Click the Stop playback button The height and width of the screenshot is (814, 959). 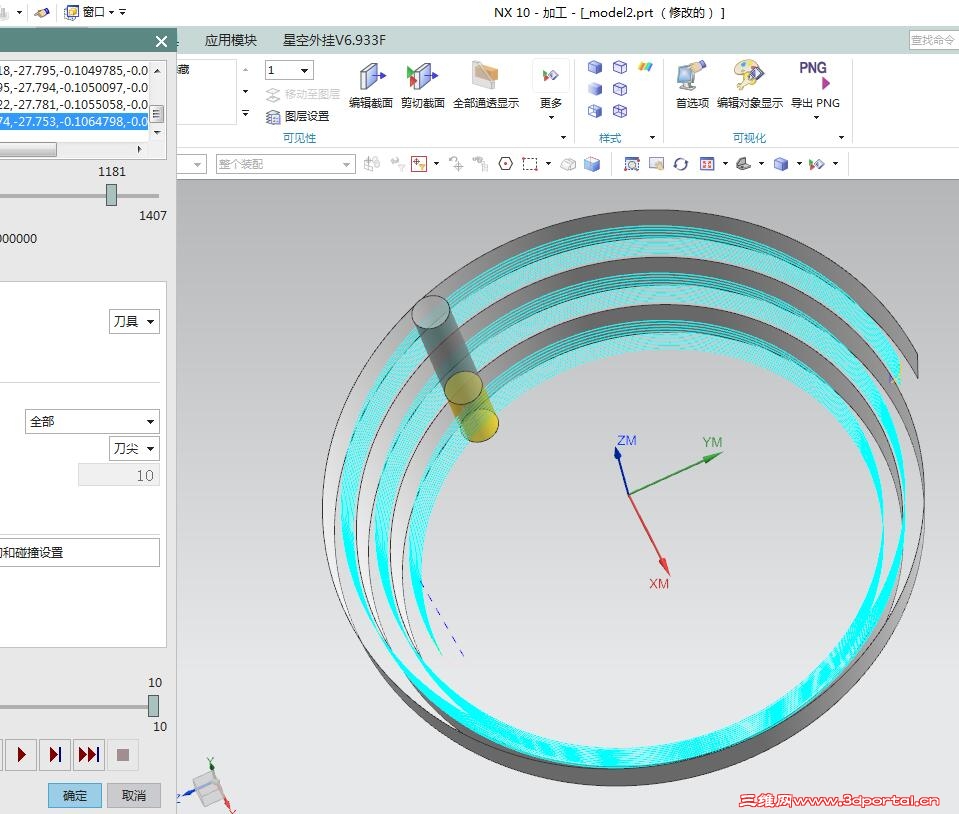point(123,755)
